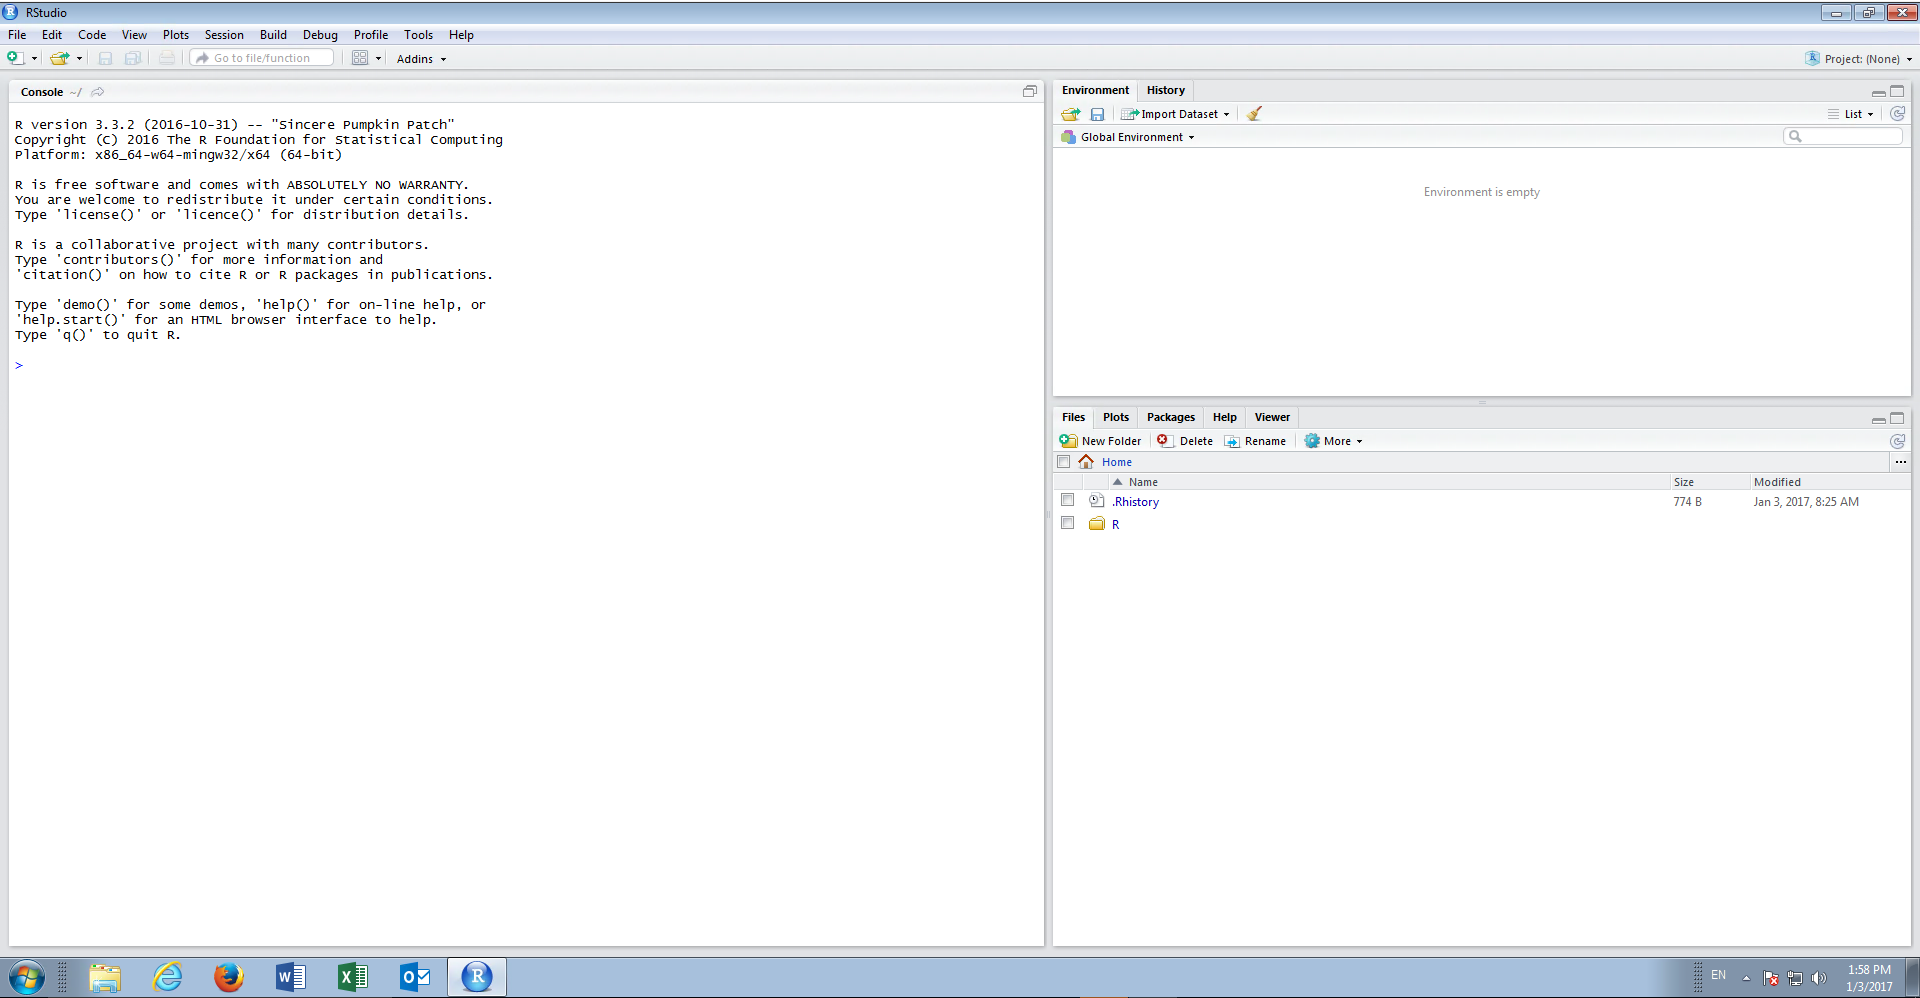
Task: Click the Environment search box
Action: pyautogui.click(x=1843, y=136)
